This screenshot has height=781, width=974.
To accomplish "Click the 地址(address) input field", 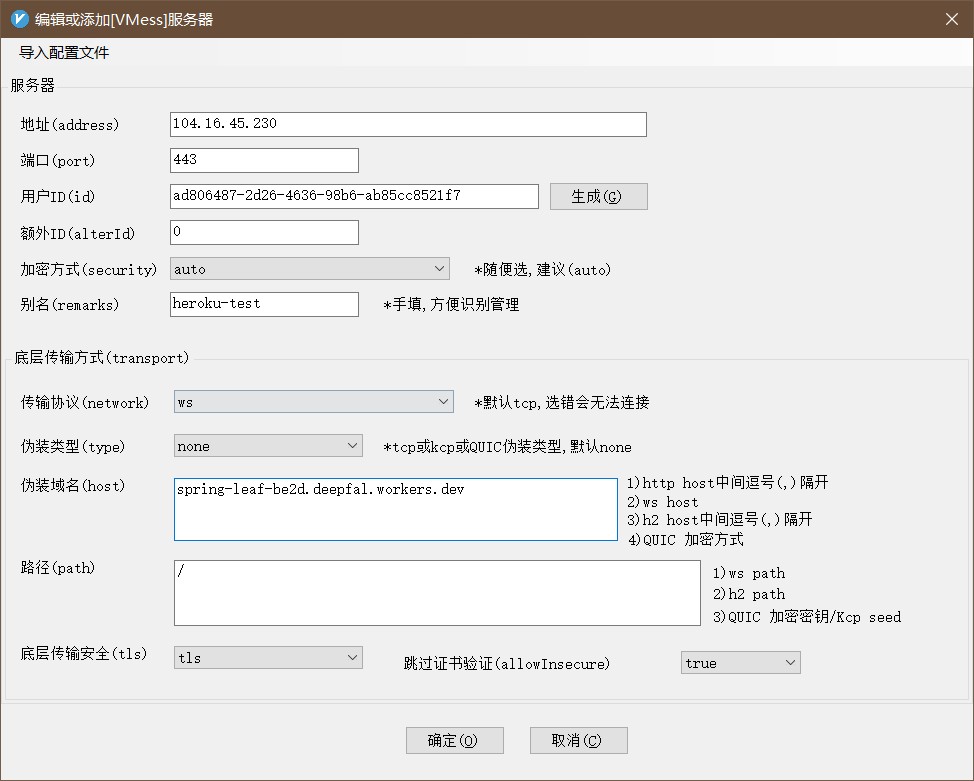I will click(408, 124).
